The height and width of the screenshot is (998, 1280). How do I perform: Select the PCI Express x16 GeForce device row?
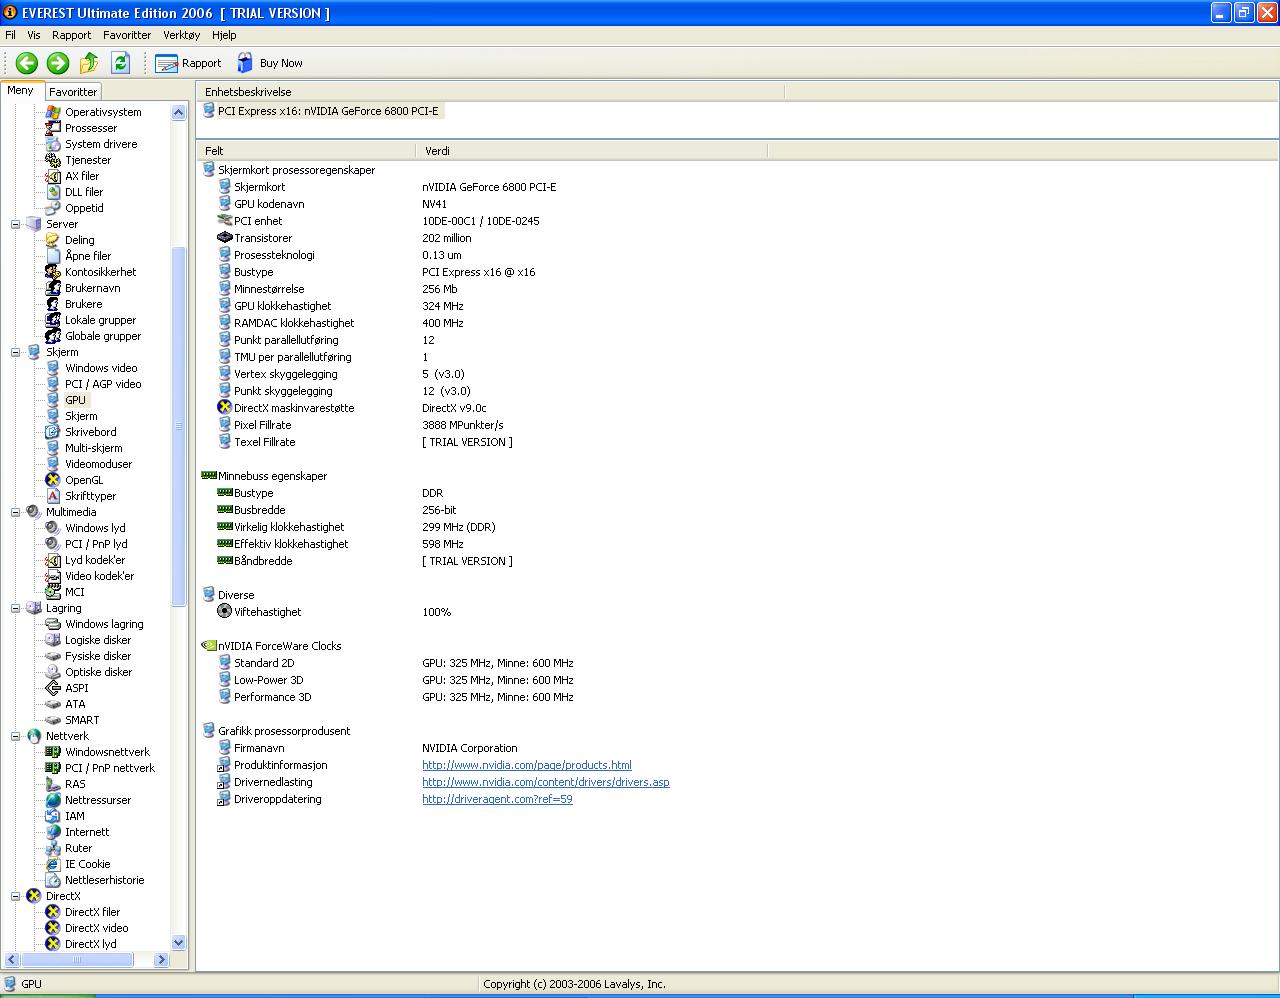point(321,111)
